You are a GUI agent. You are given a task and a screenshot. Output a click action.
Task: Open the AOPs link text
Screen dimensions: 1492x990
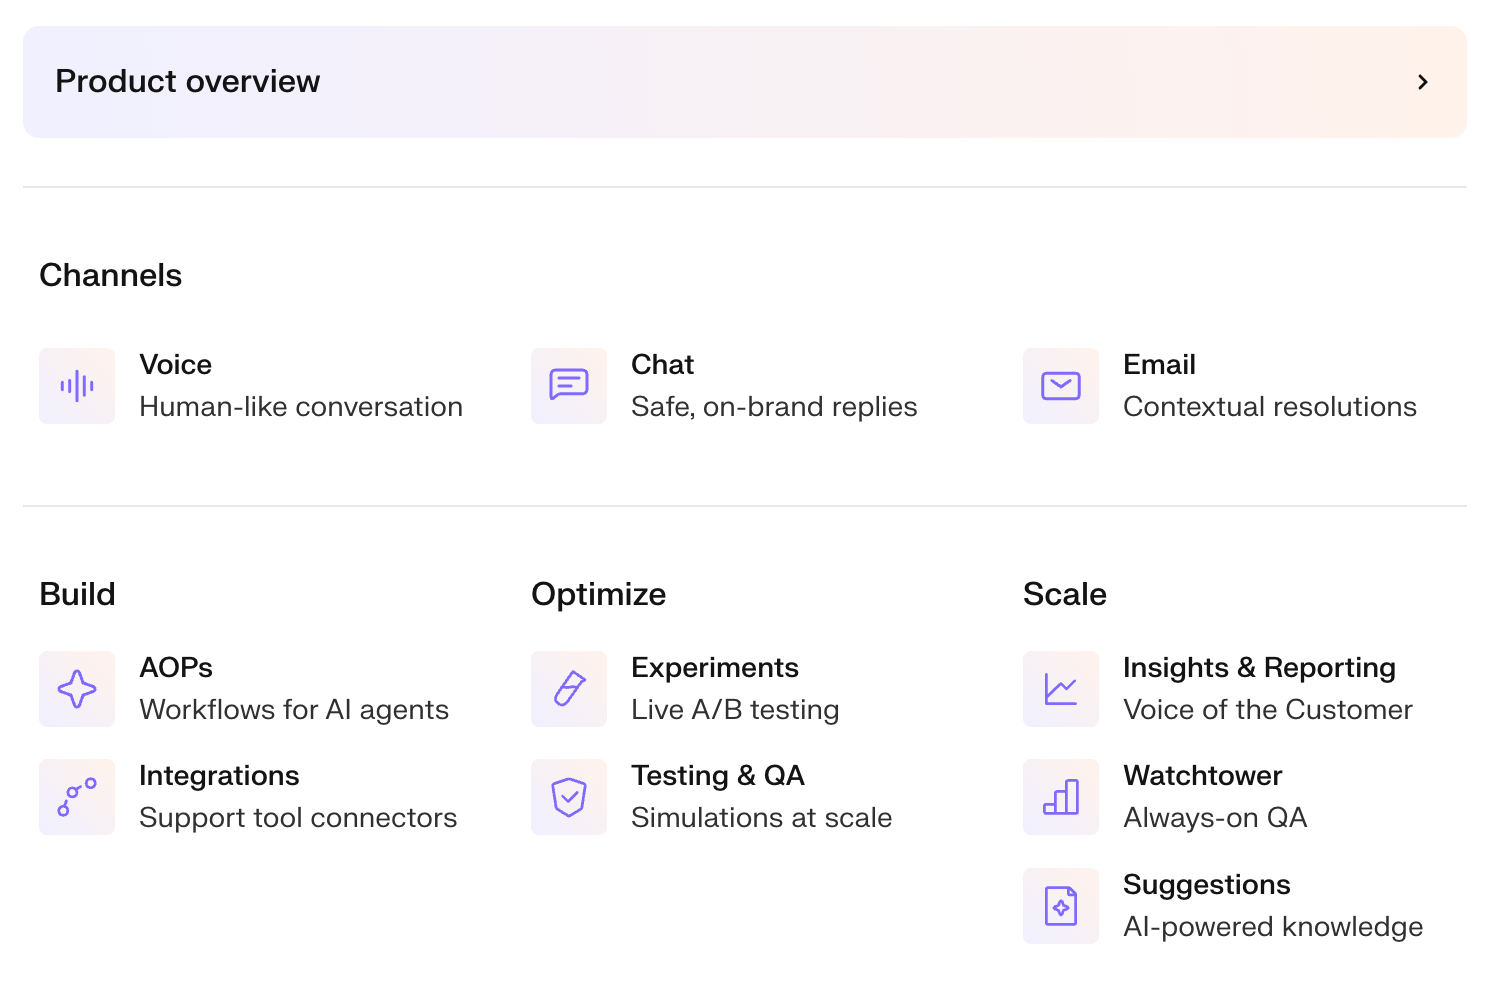176,668
